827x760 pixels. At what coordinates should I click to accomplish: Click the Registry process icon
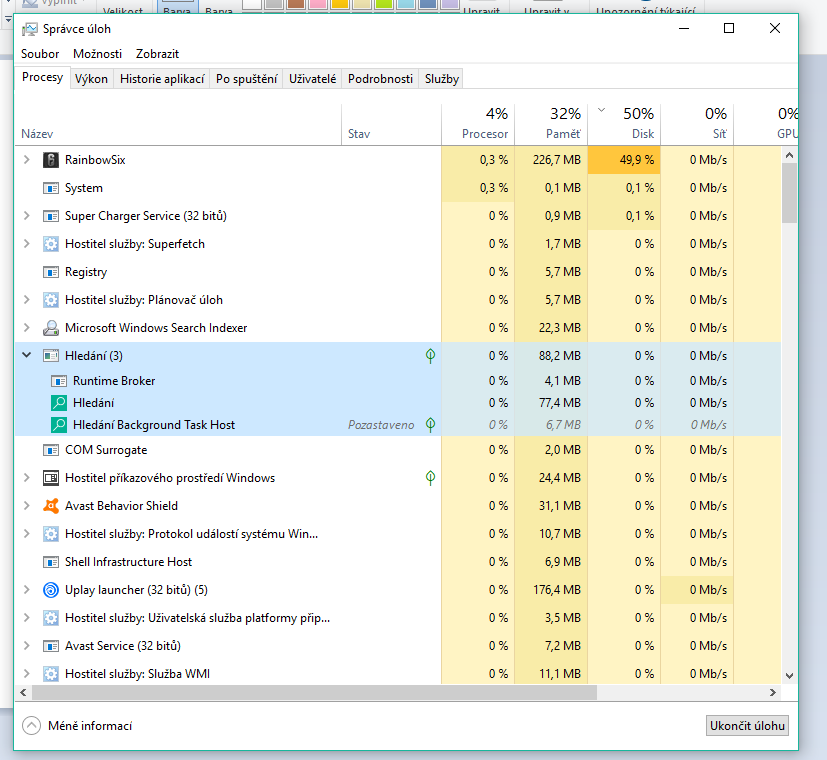click(x=51, y=272)
